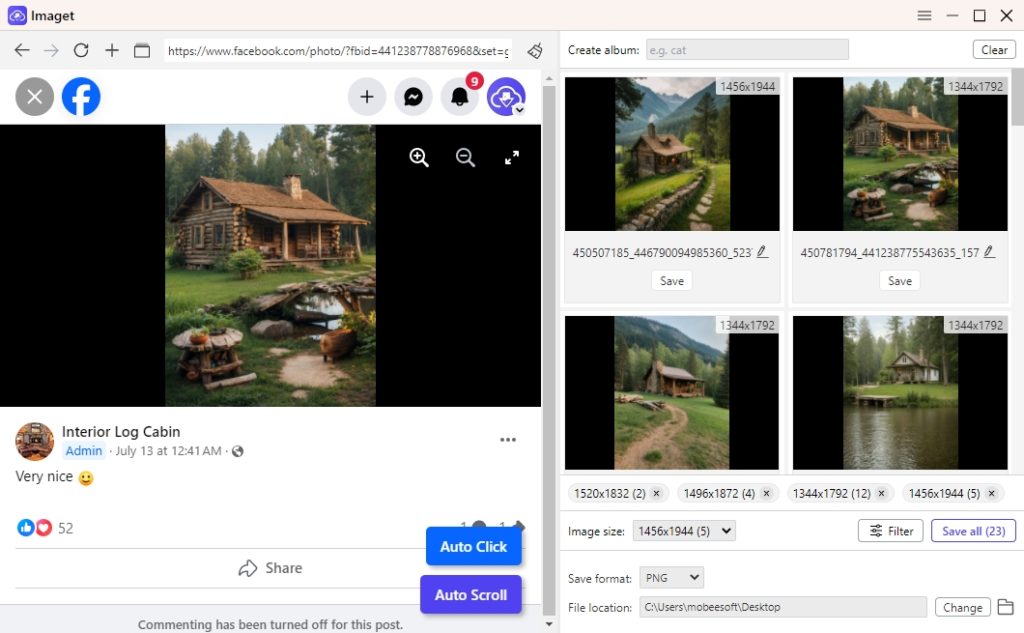Viewport: 1024px width, 633px height.
Task: Open the post options three-dot menu
Action: pos(508,439)
